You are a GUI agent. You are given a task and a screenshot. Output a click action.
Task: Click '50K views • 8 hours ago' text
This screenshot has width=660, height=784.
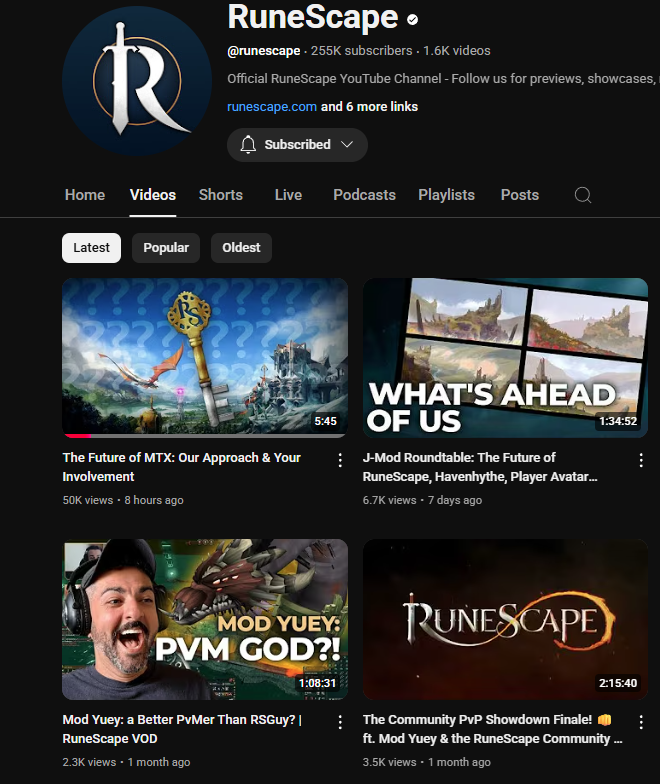tap(123, 500)
